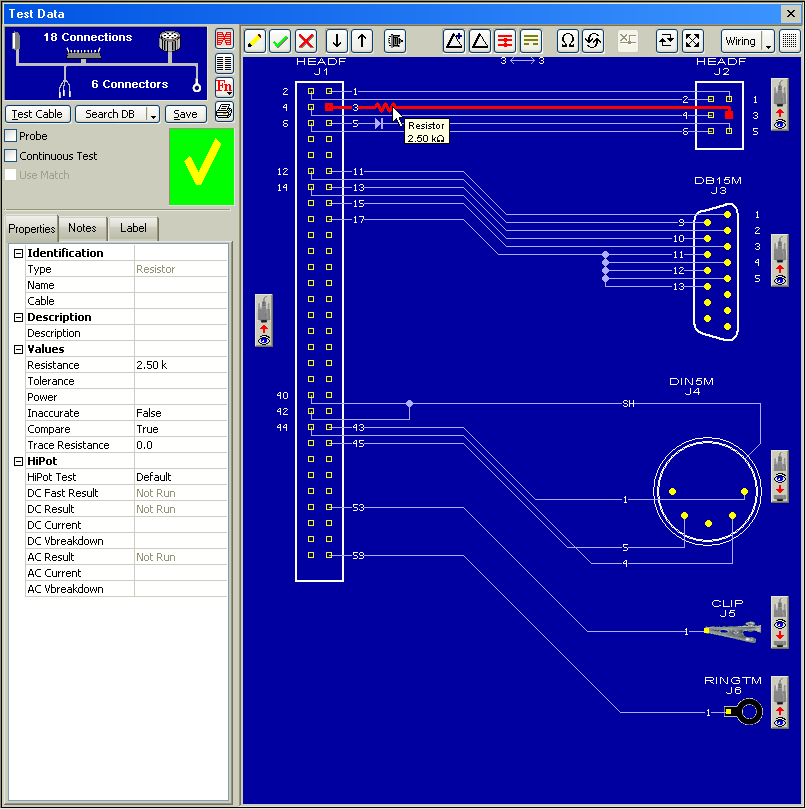Toggle the J5 CLIP connector visibility button

tap(780, 622)
